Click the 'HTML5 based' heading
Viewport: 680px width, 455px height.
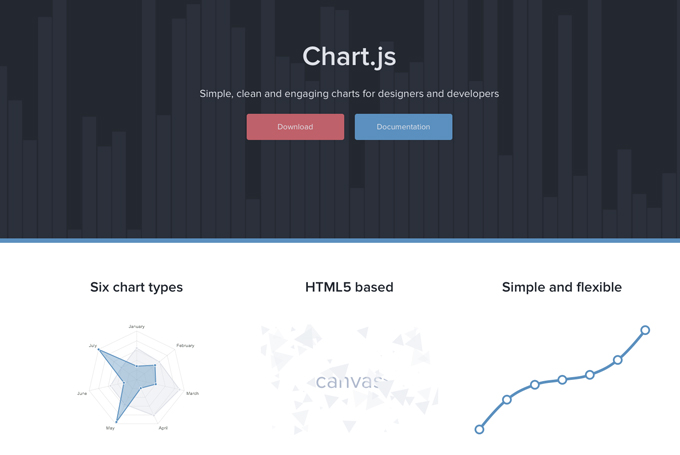click(349, 287)
